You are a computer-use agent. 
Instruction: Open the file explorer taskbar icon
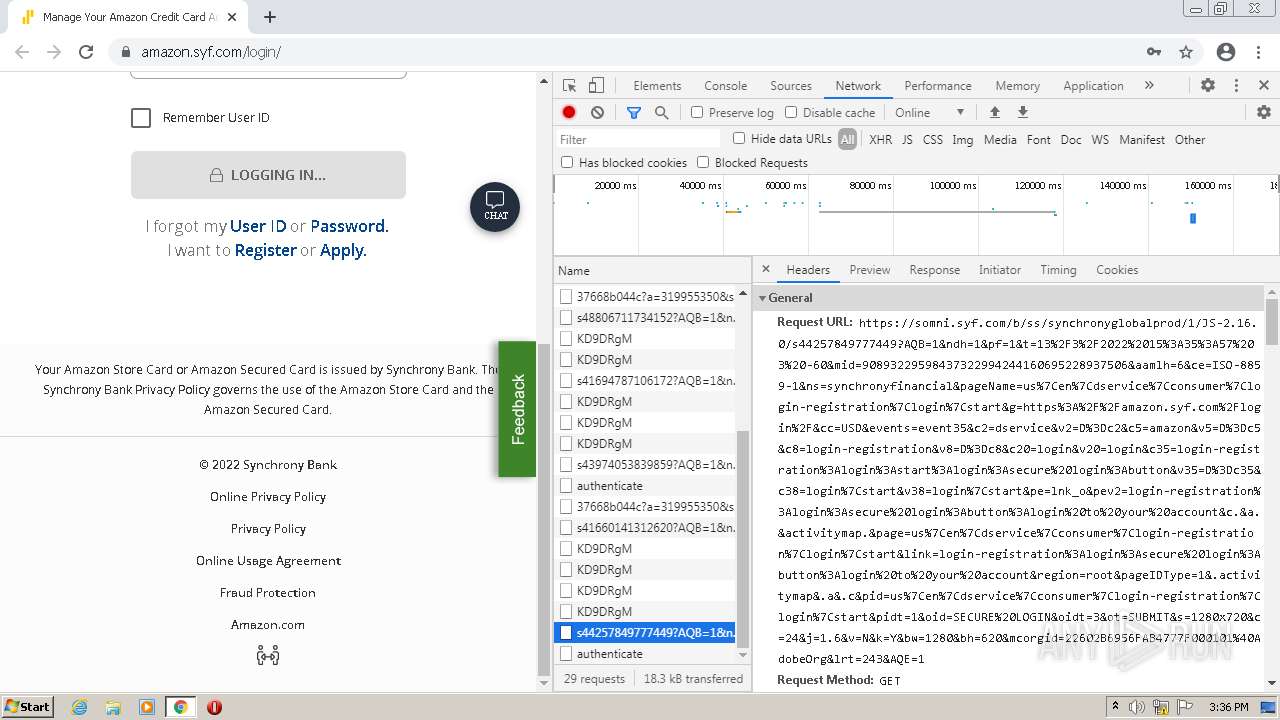pos(113,707)
